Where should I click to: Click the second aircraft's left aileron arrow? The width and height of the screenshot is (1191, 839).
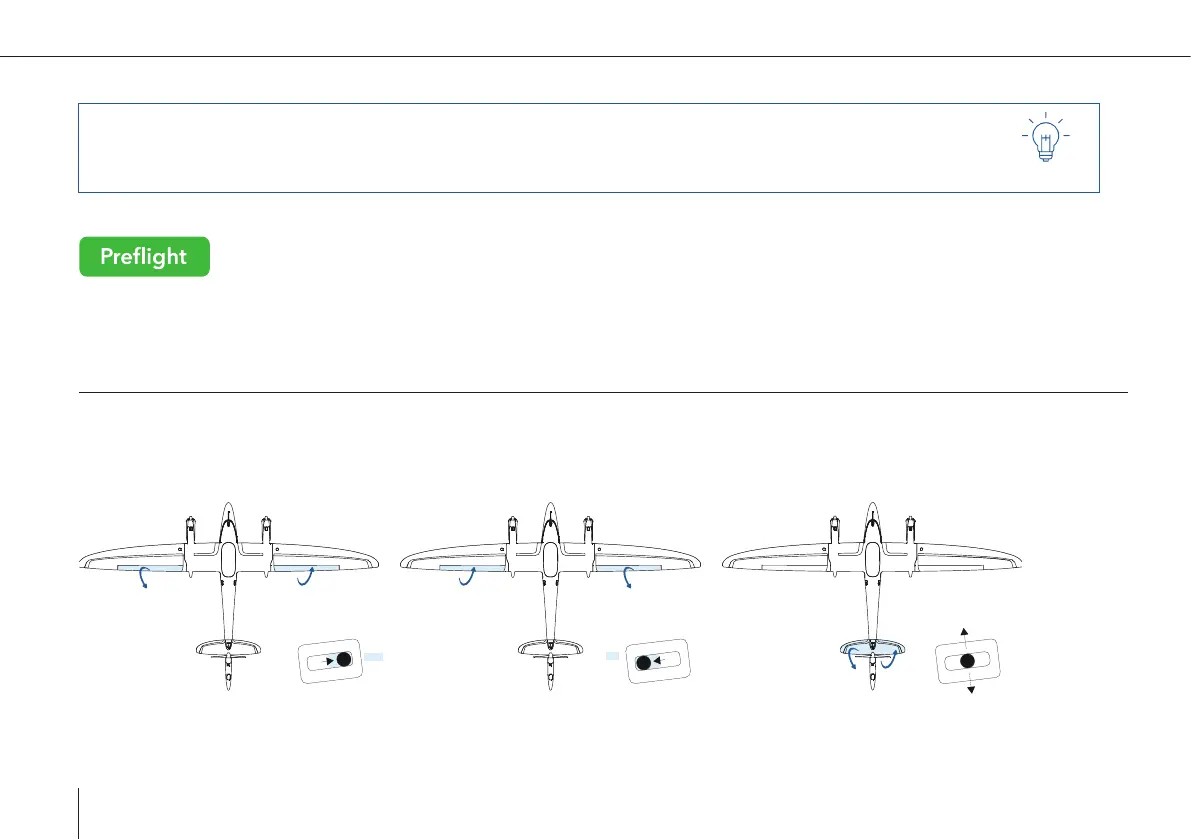click(x=467, y=576)
